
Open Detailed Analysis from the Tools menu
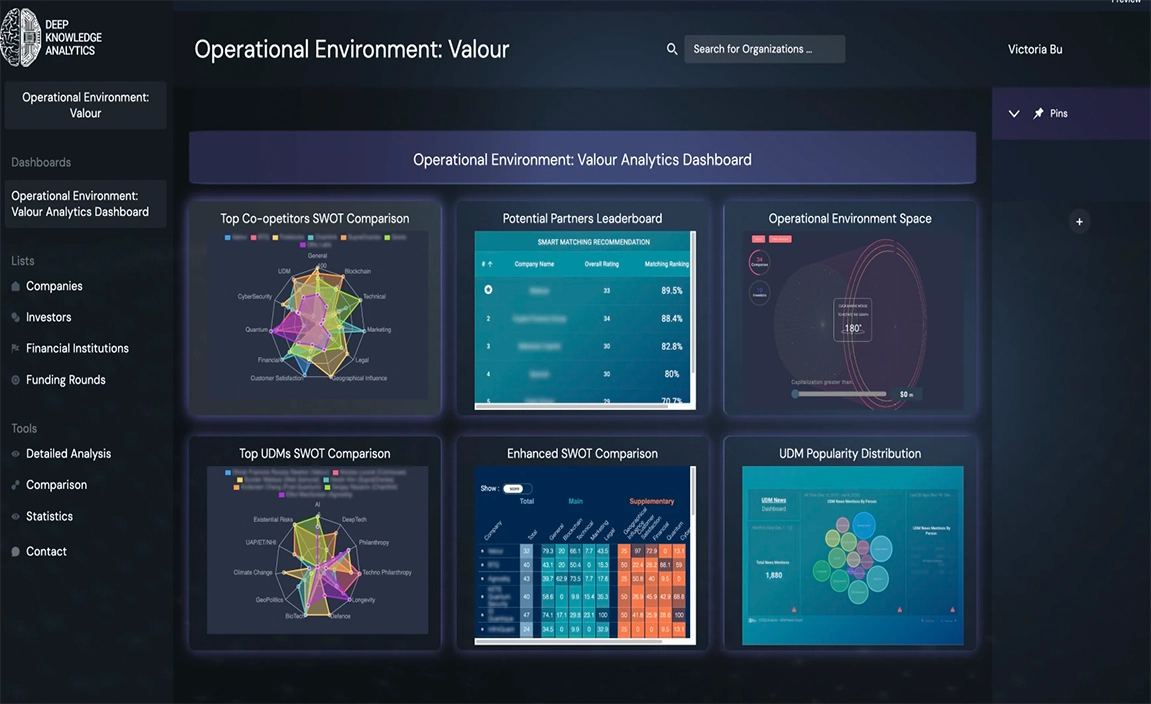[68, 454]
